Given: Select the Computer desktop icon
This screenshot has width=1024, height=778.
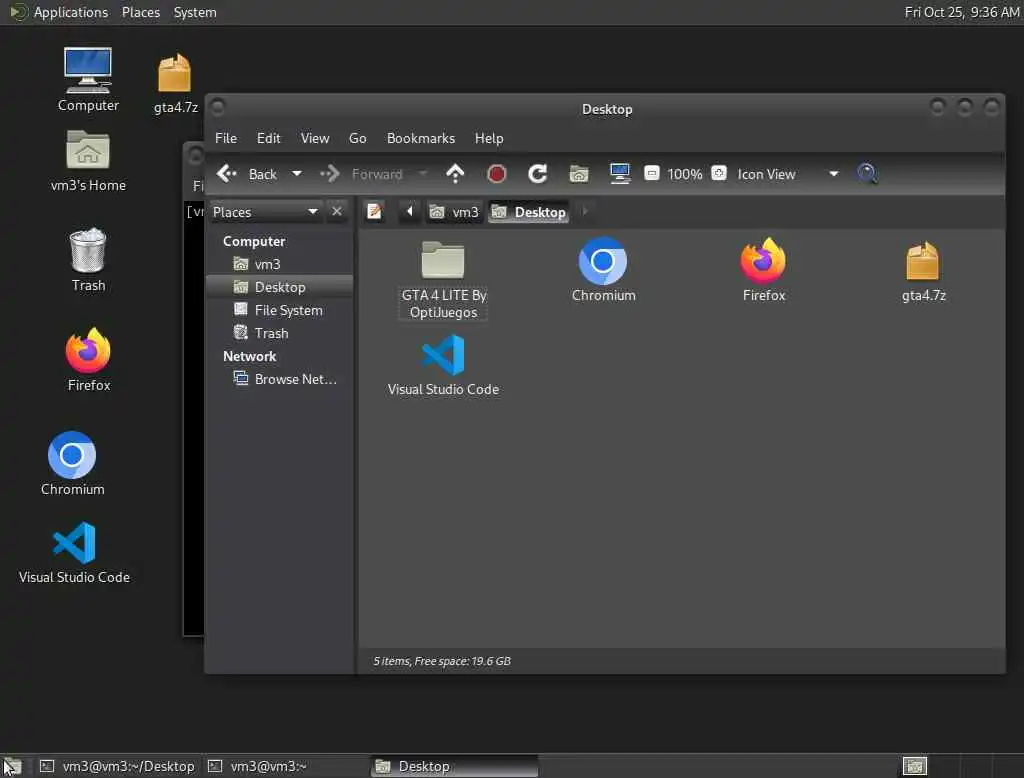Looking at the screenshot, I should [x=88, y=79].
